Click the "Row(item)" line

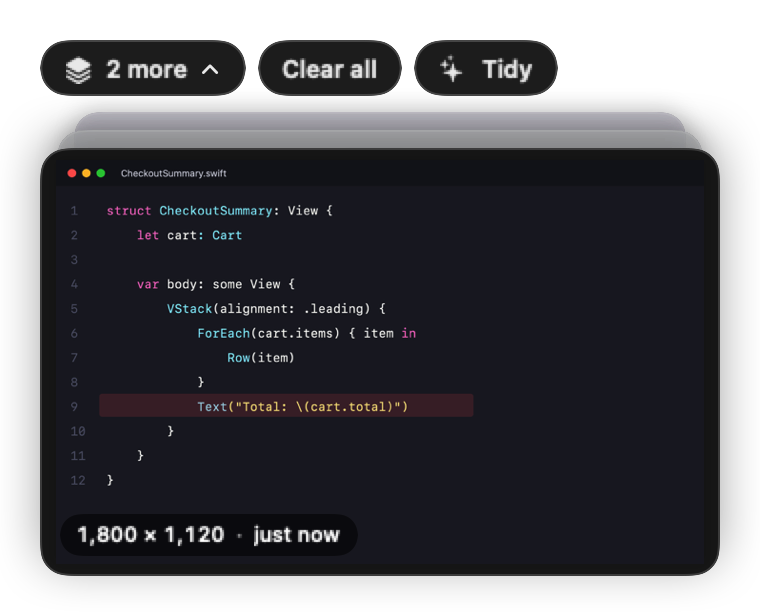point(261,358)
